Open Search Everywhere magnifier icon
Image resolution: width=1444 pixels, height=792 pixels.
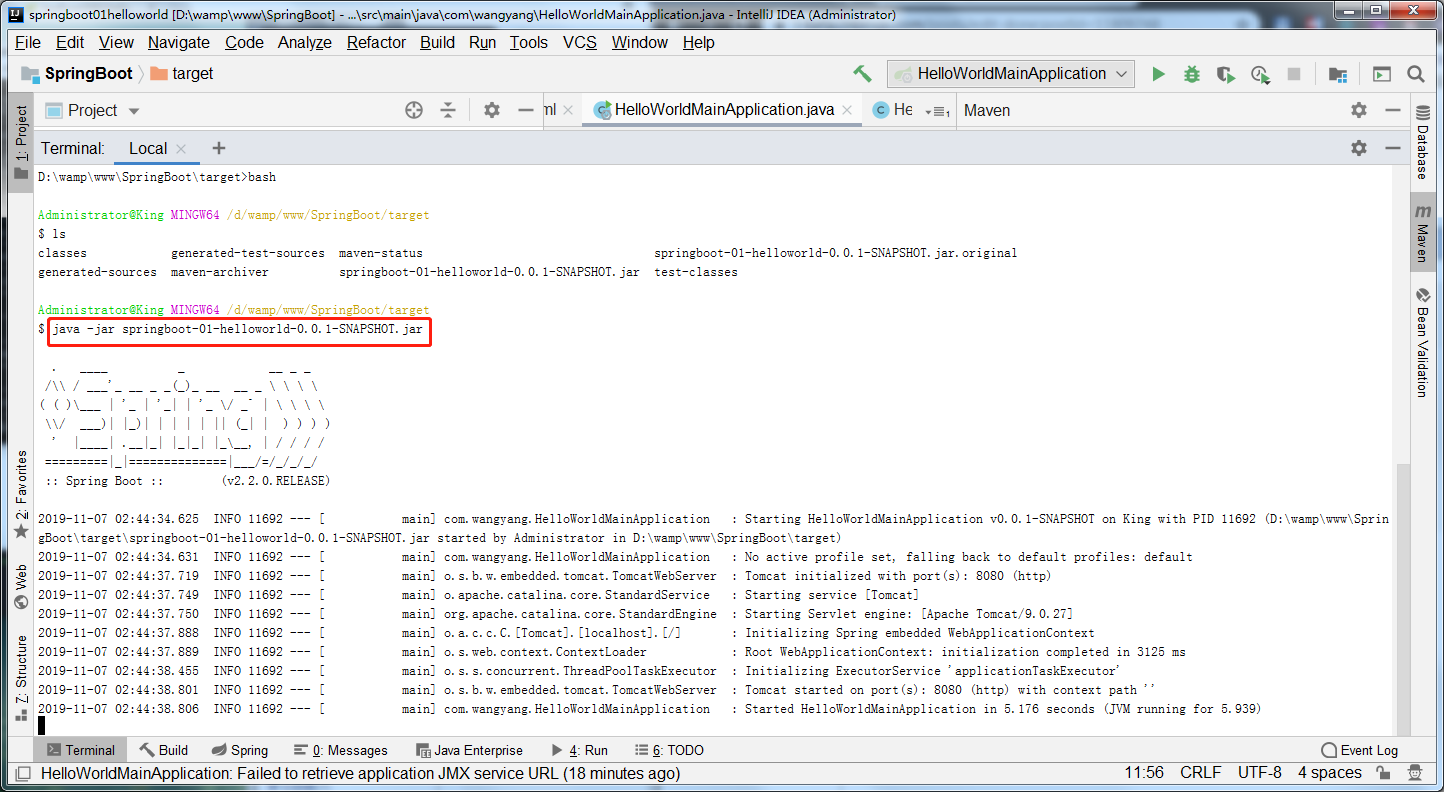[x=1416, y=74]
